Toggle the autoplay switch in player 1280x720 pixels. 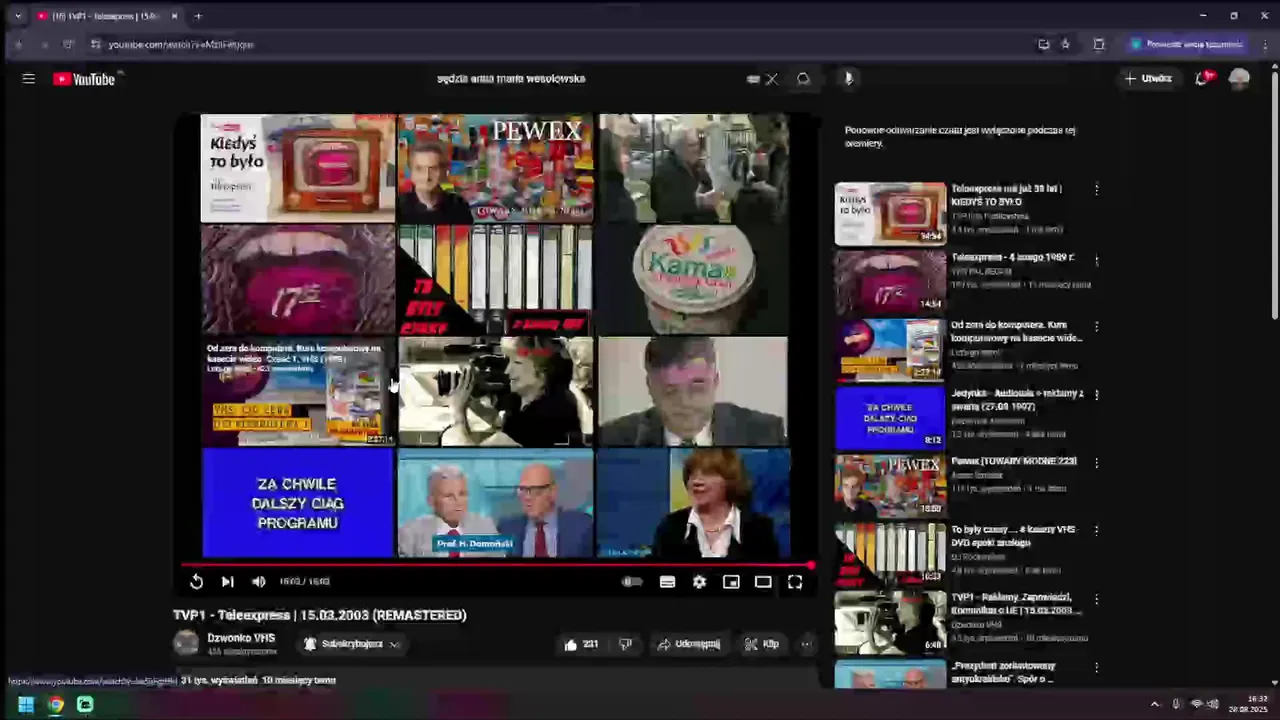click(632, 582)
